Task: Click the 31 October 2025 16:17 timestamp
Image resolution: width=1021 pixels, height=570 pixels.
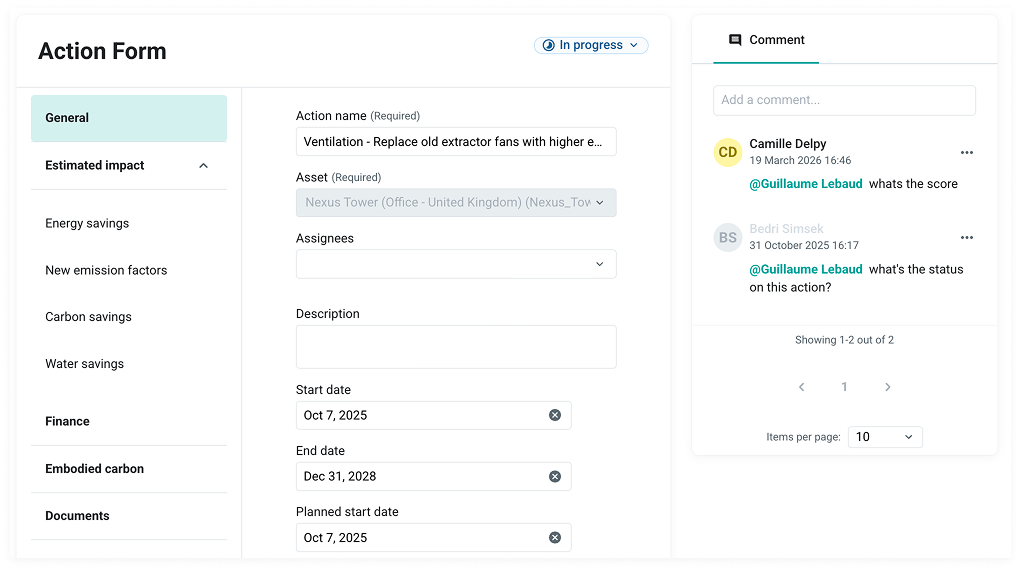Action: pos(804,246)
